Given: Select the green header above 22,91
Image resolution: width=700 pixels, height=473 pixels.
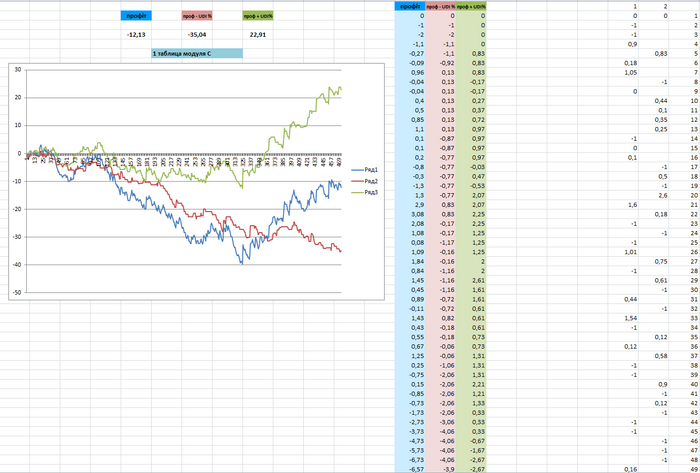Looking at the screenshot, I should point(258,16).
